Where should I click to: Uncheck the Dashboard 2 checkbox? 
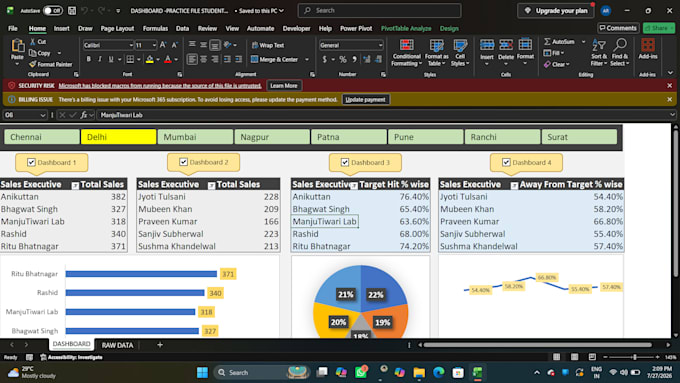tap(183, 162)
